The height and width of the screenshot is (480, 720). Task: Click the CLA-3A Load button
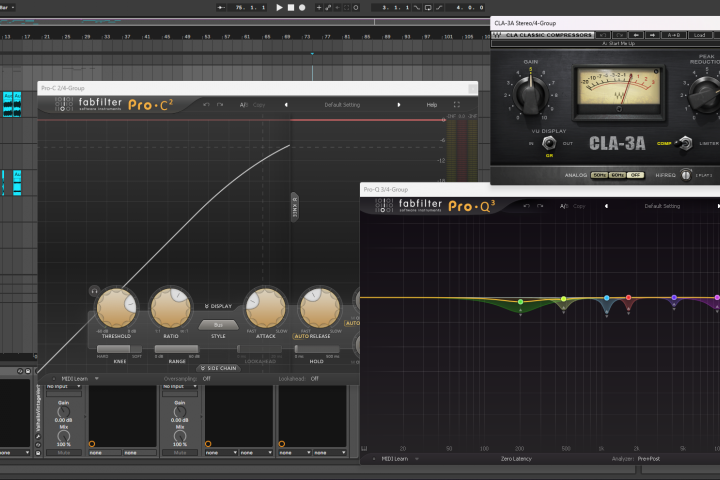pyautogui.click(x=699, y=35)
